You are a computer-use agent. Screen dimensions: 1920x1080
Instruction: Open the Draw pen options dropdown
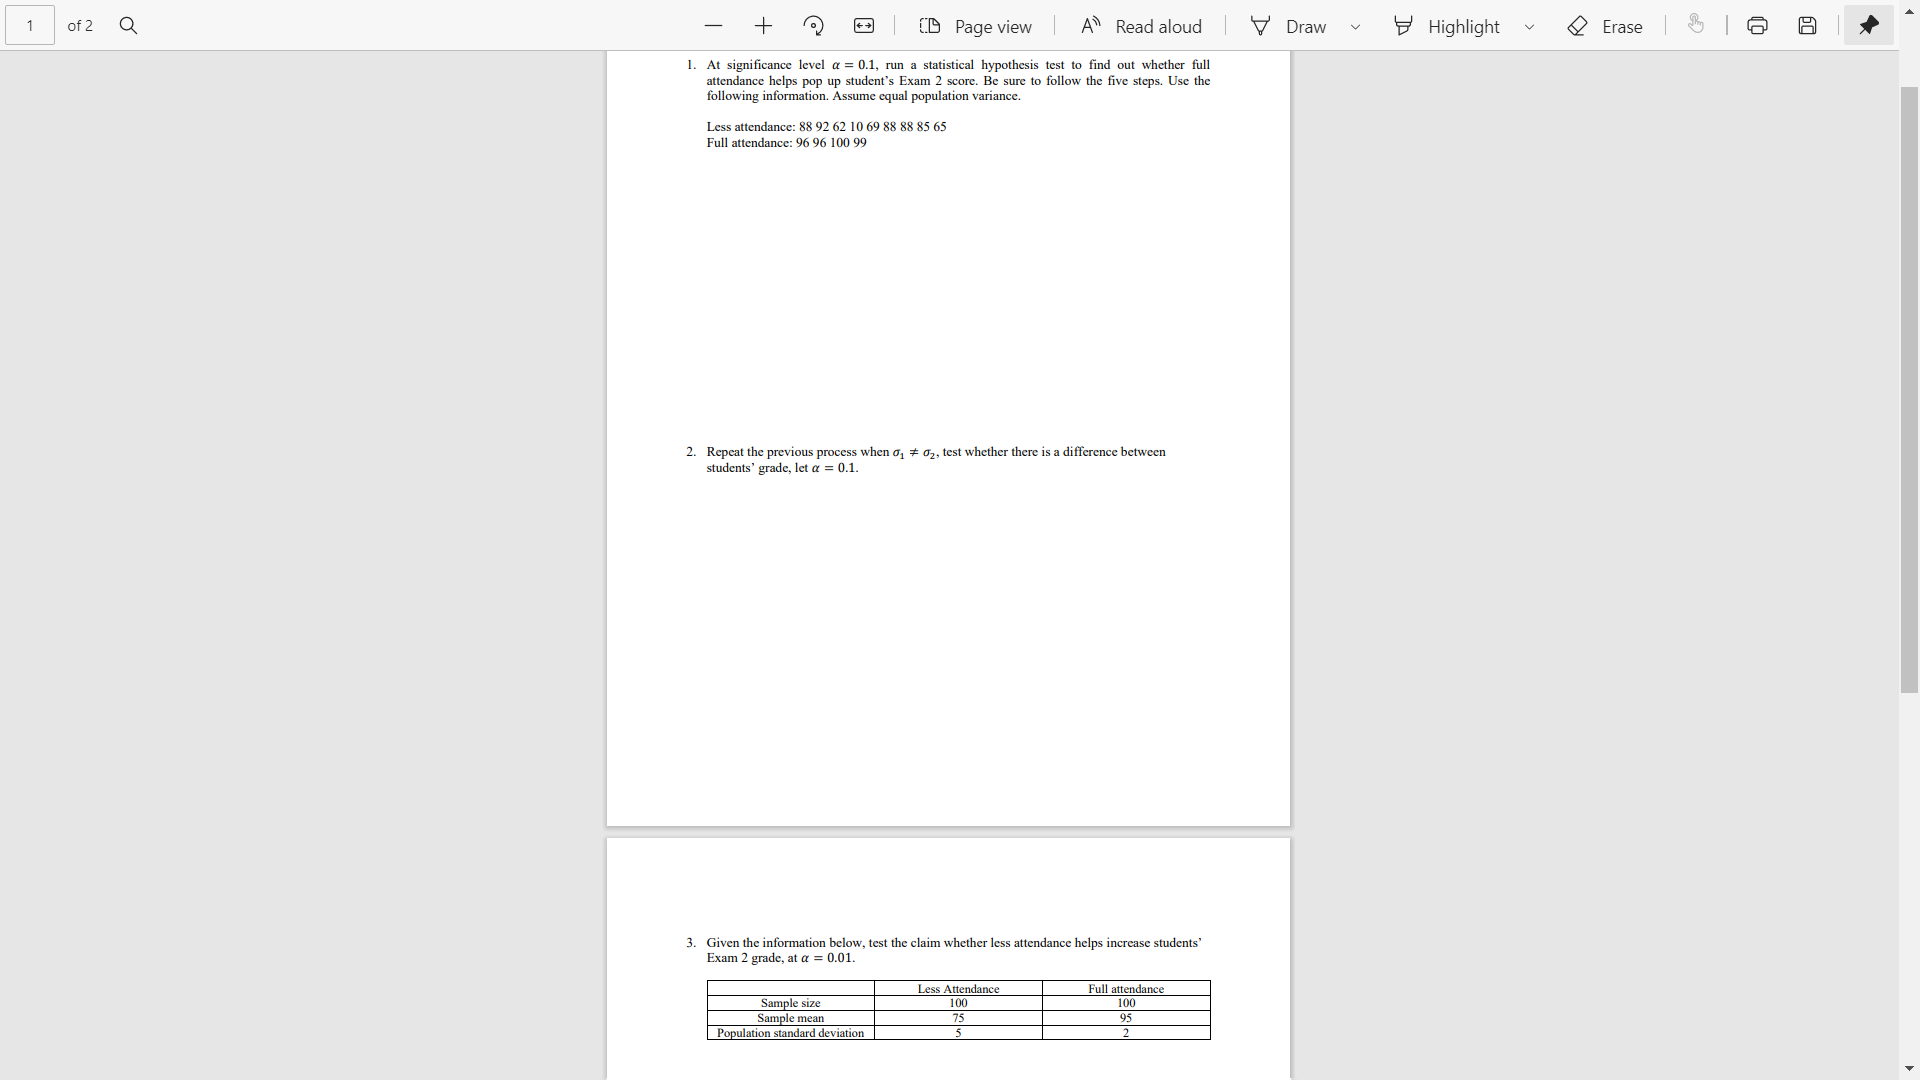(1355, 25)
